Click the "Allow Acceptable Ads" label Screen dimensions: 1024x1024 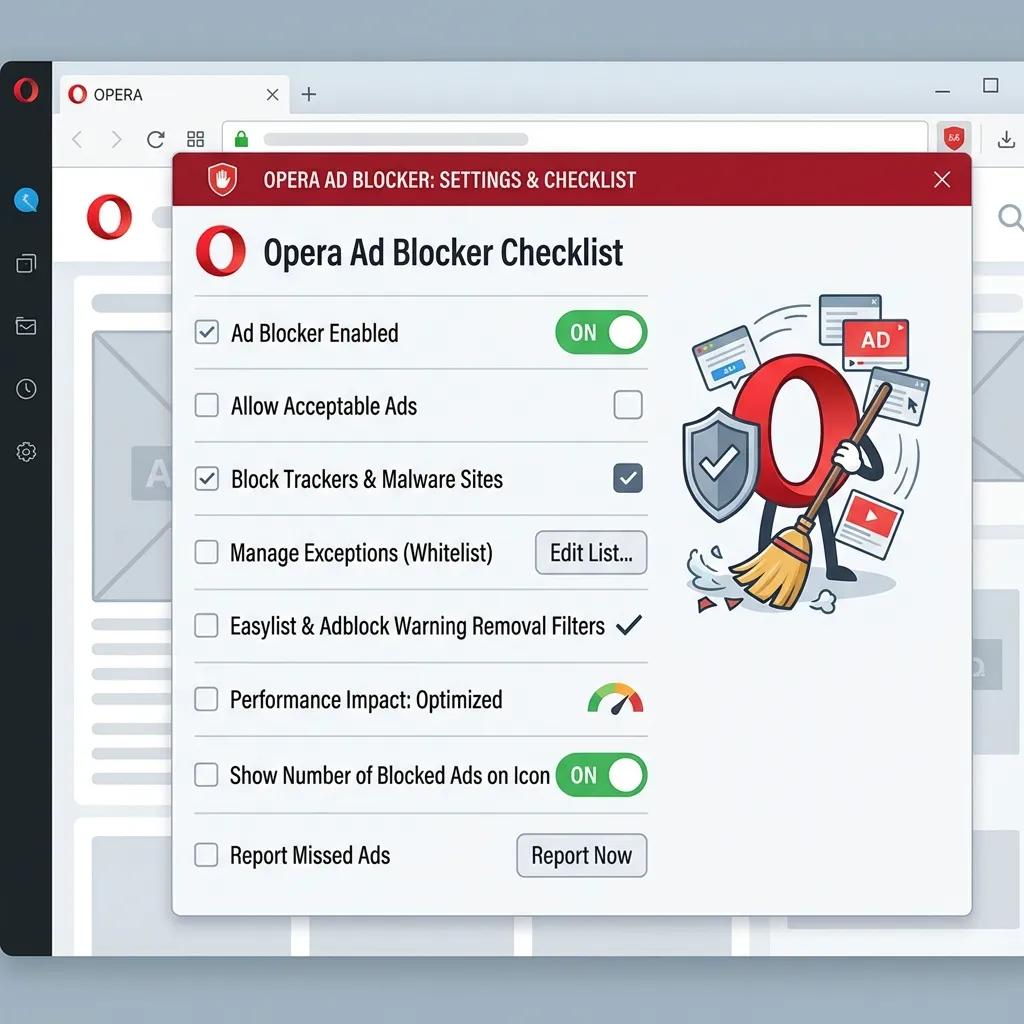[324, 406]
